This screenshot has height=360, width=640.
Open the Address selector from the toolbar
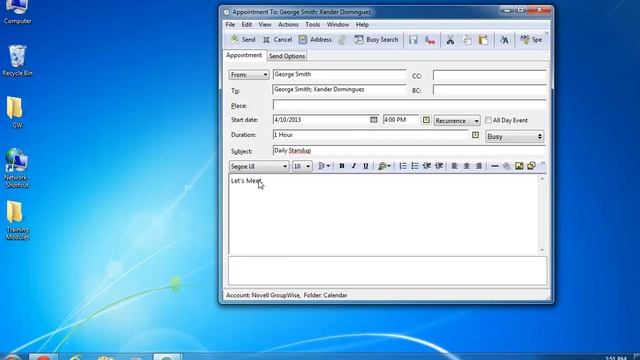(315, 40)
